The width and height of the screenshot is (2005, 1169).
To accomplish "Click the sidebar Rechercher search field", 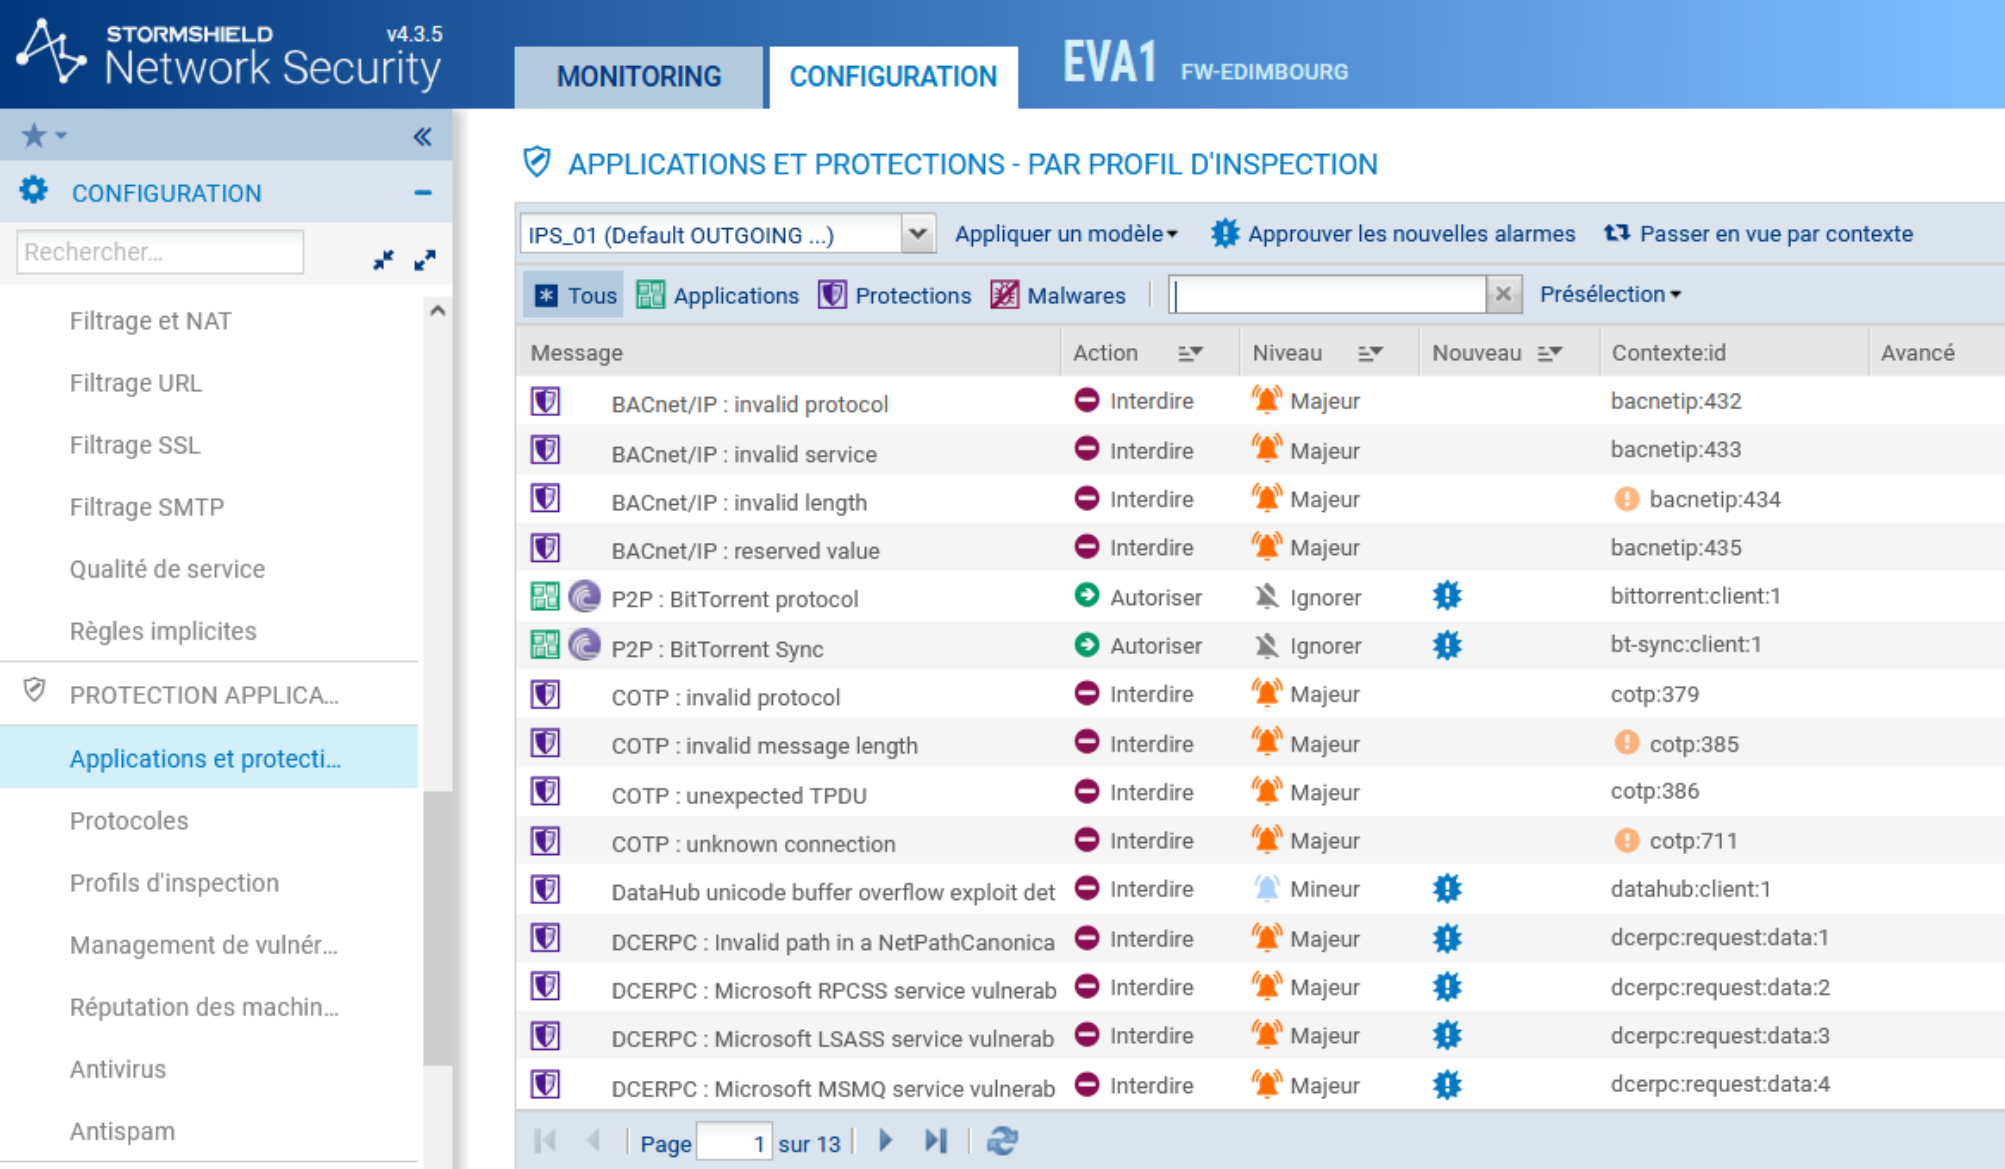I will (x=160, y=252).
